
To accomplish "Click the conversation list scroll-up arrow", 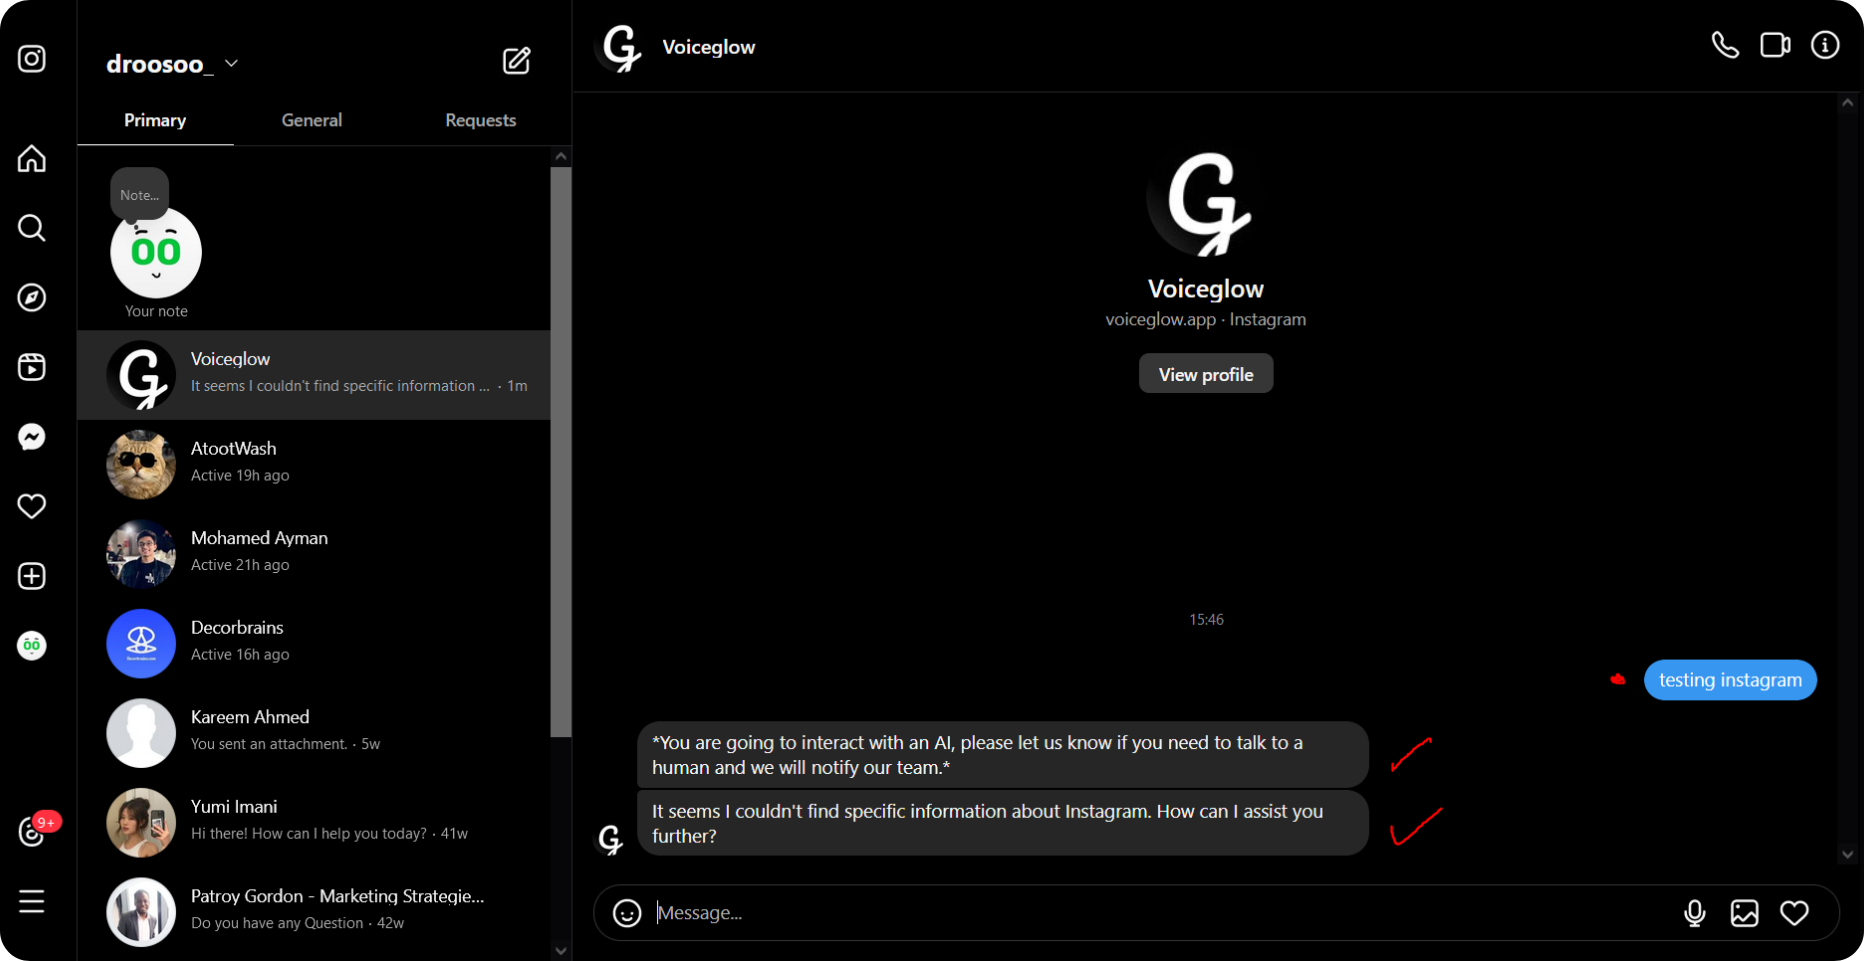I will pyautogui.click(x=561, y=156).
